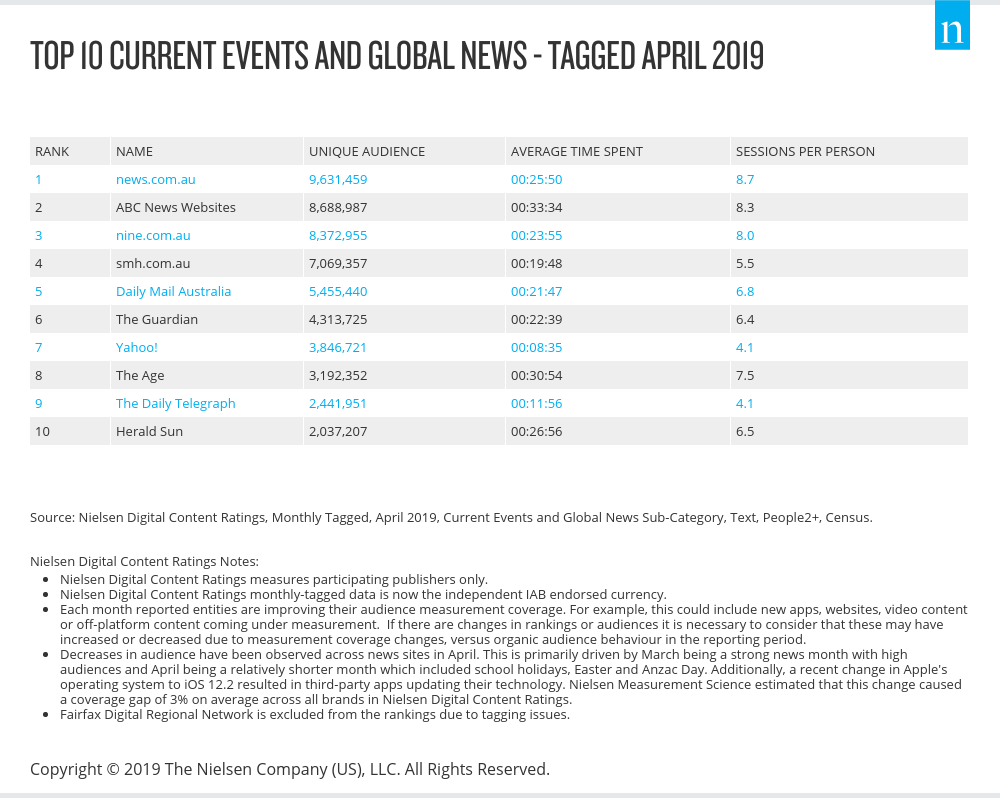Select the sessions value 6.4
Image resolution: width=1000 pixels, height=798 pixels.
pyautogui.click(x=745, y=320)
